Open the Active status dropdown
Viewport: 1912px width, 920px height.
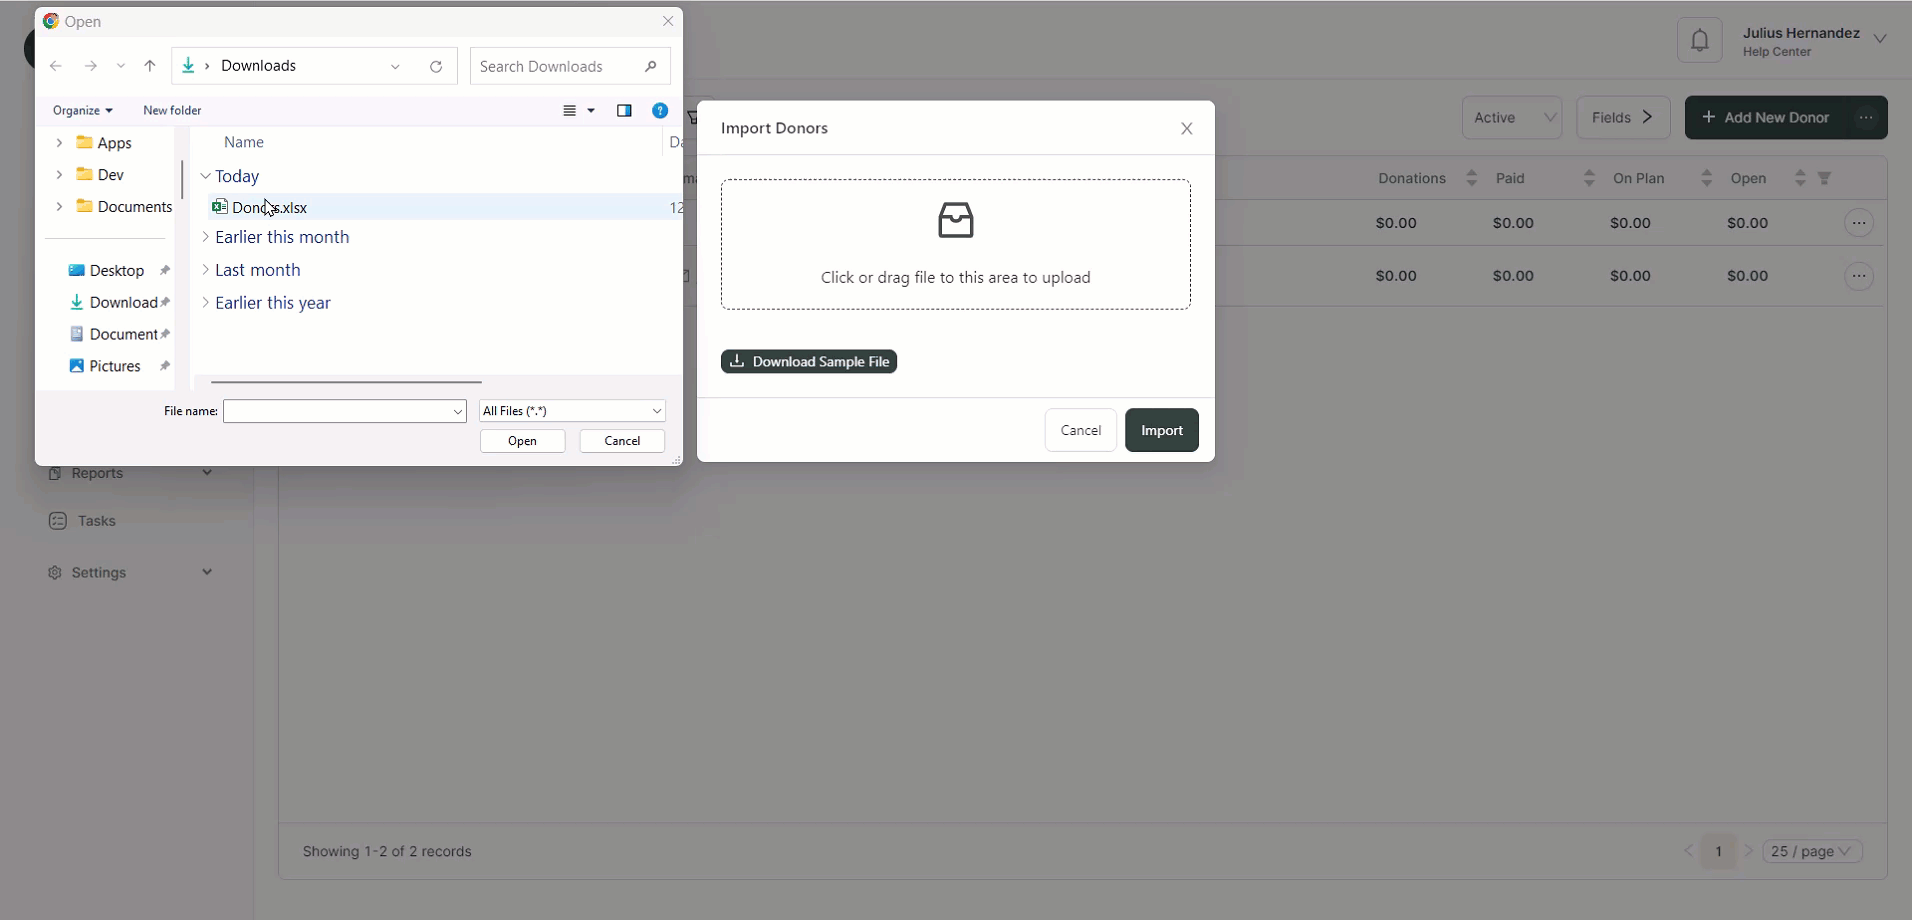[1511, 118]
